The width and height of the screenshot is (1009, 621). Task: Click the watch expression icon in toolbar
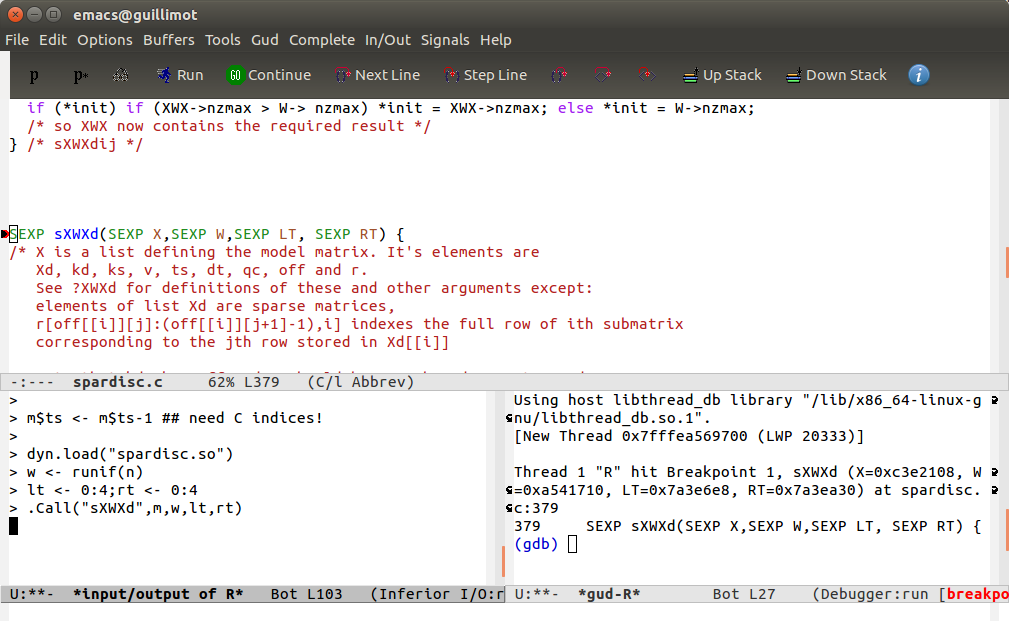pyautogui.click(x=120, y=75)
